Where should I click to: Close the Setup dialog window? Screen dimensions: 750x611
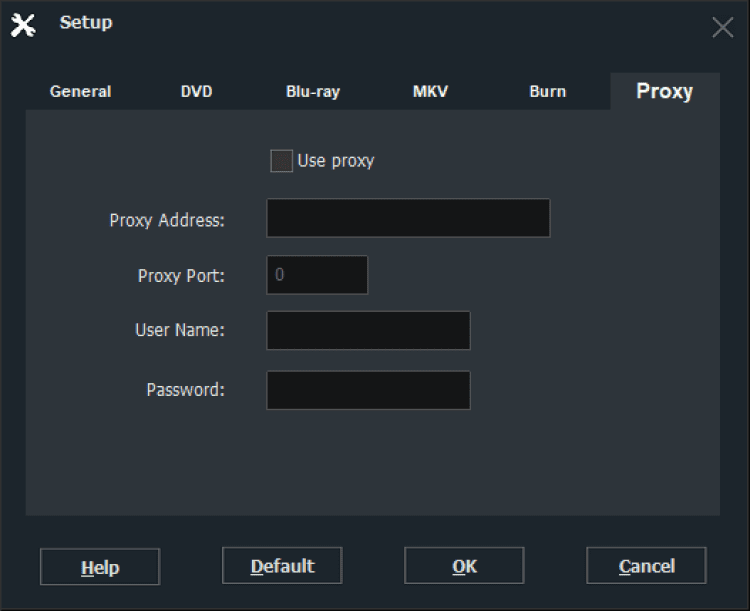coord(722,27)
